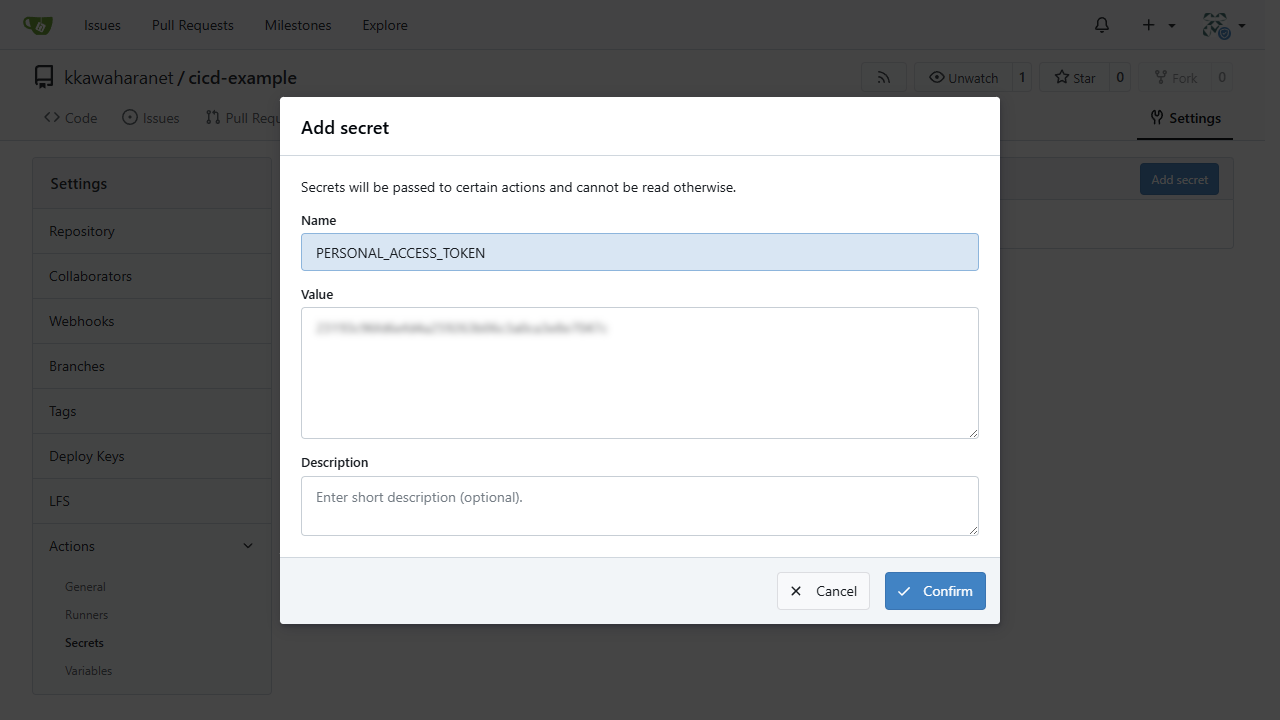Open the notifications bell icon
This screenshot has width=1280, height=720.
pyautogui.click(x=1102, y=25)
